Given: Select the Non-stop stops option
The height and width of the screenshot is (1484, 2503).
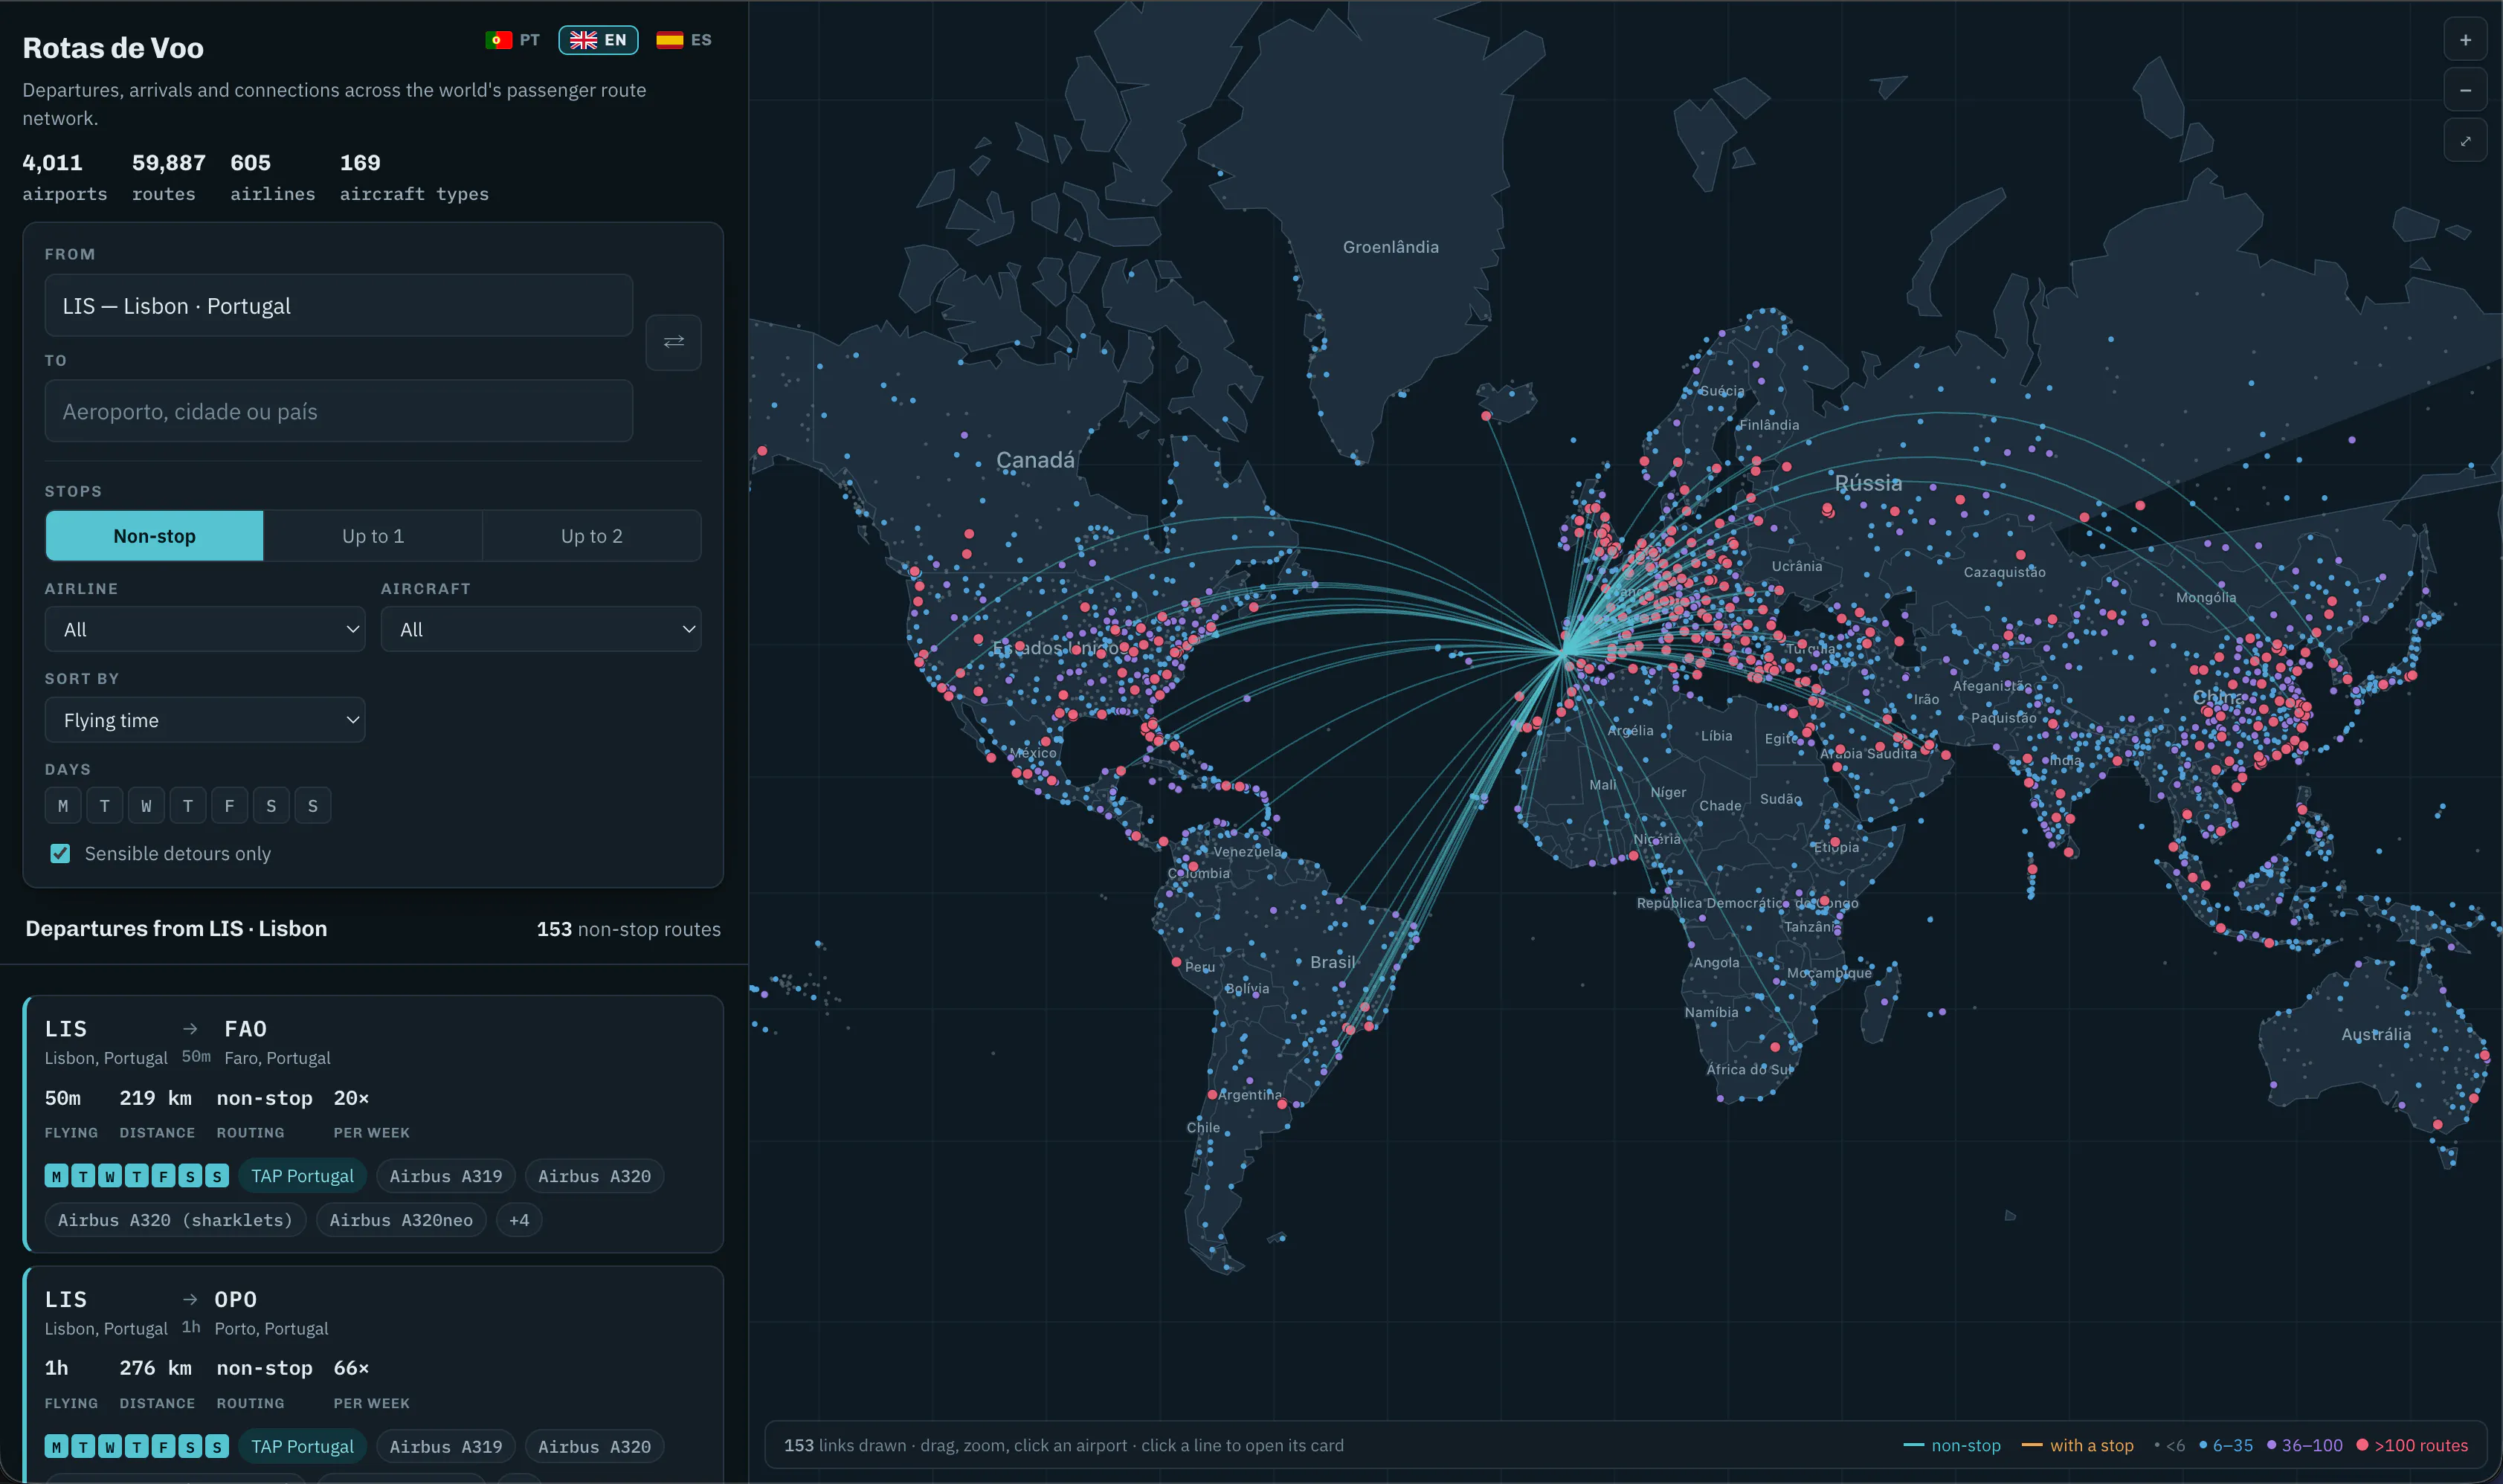Looking at the screenshot, I should click(154, 536).
